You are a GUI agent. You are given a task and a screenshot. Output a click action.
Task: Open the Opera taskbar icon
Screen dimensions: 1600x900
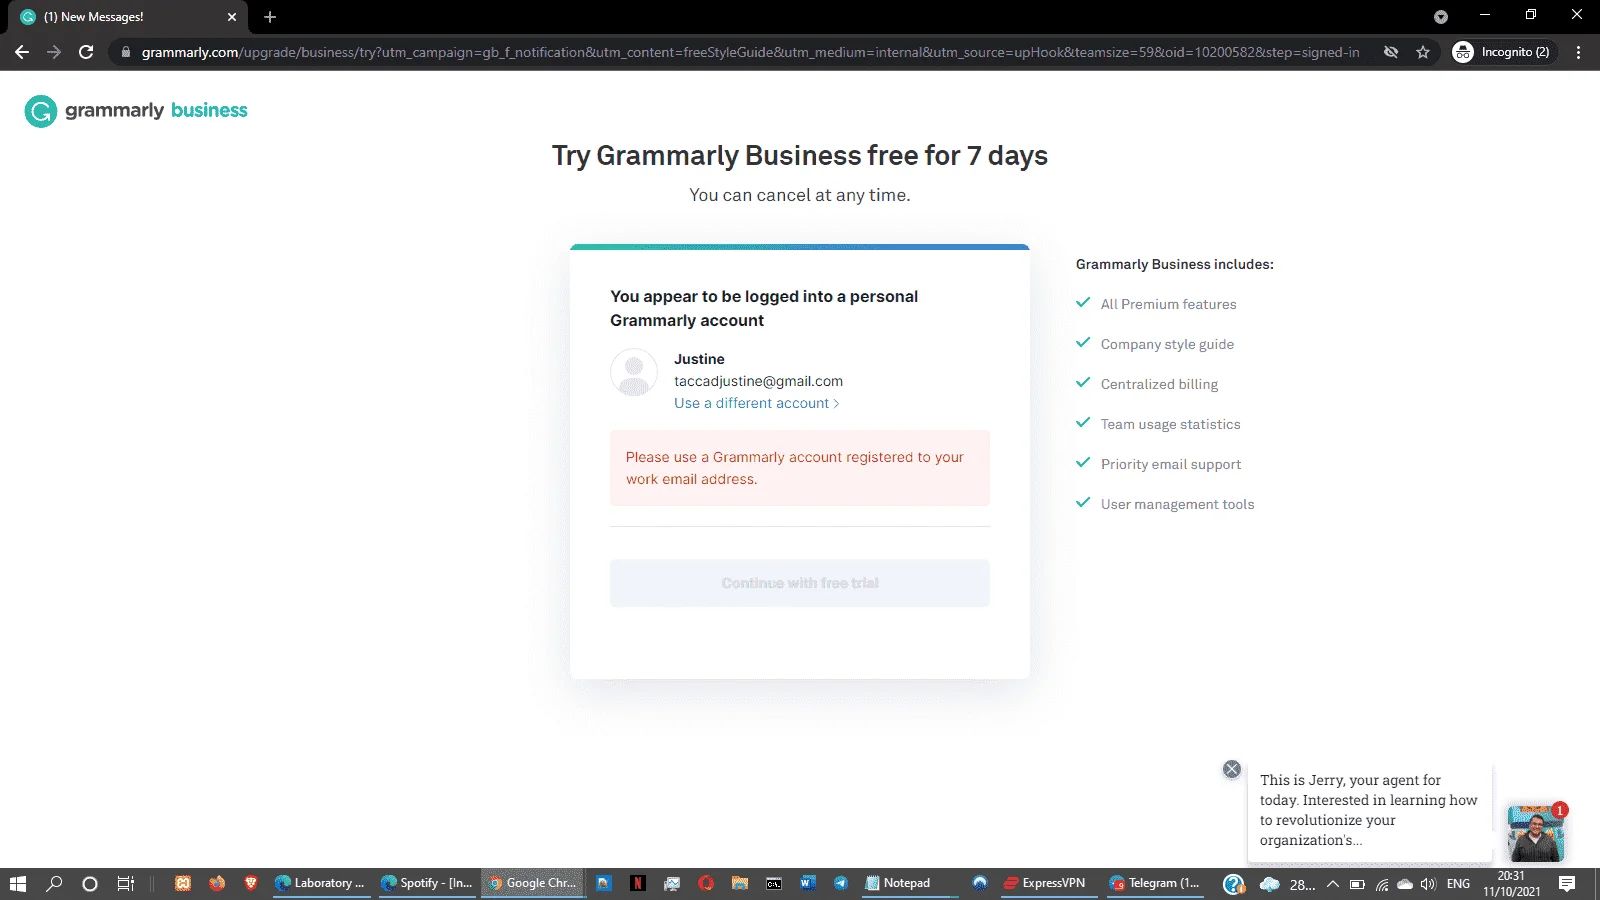tap(706, 883)
